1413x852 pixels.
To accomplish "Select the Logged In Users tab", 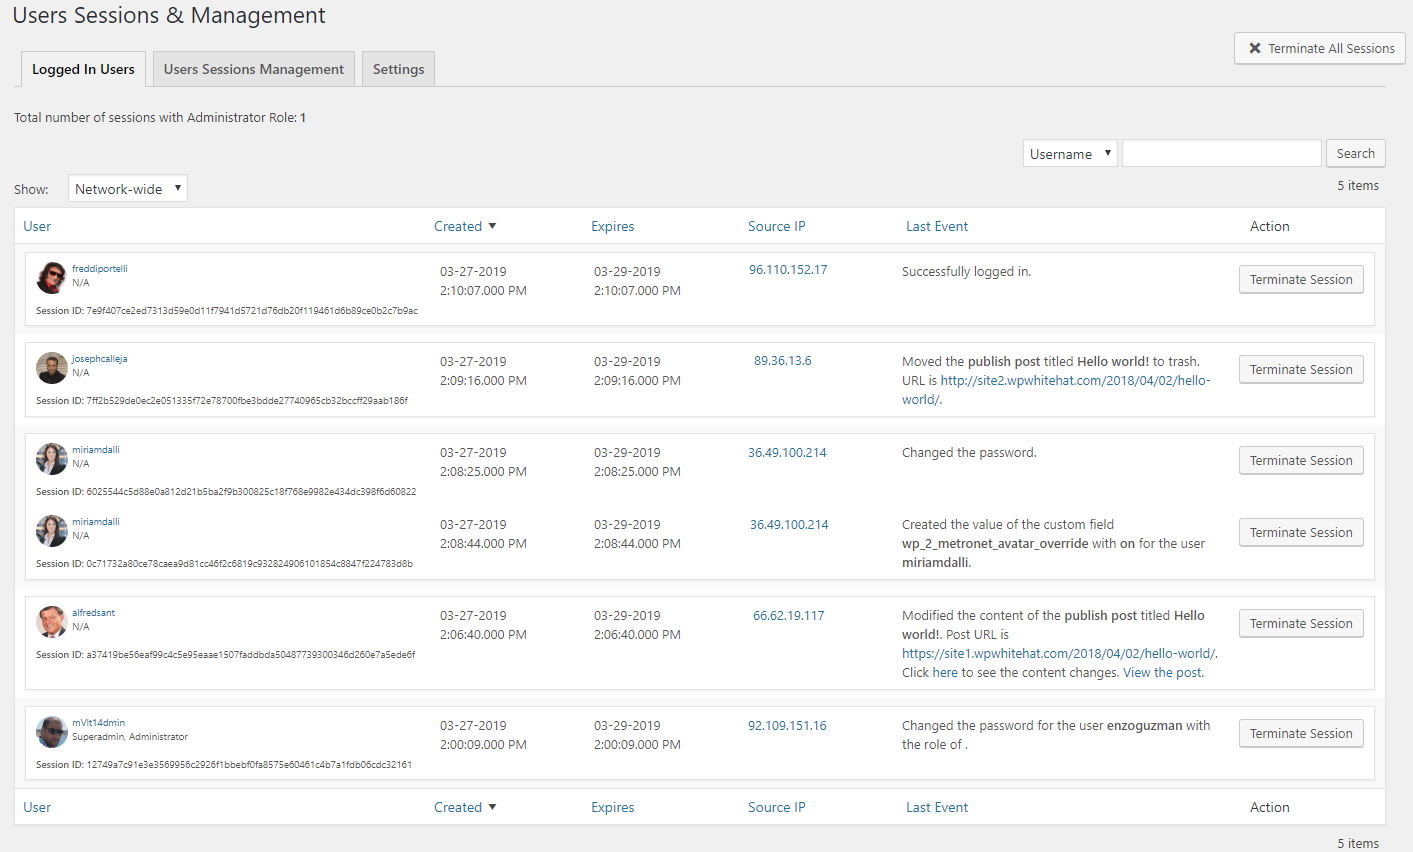I will coord(83,69).
